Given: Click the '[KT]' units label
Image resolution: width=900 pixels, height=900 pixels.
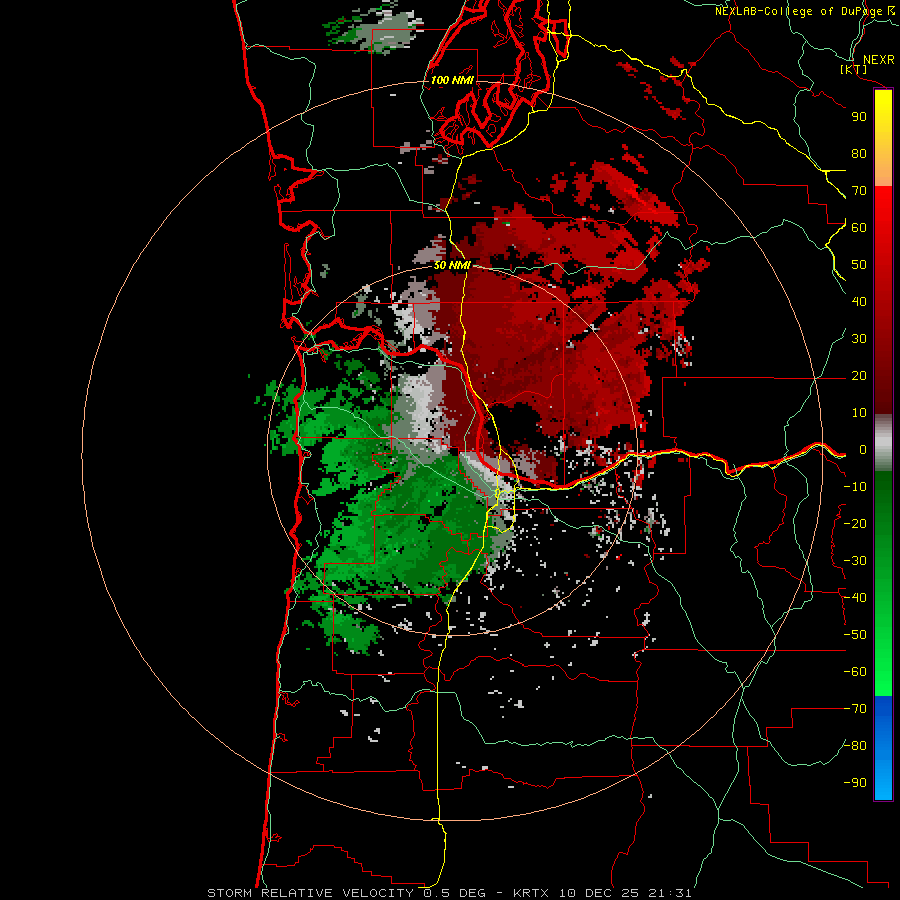Looking at the screenshot, I should tap(854, 69).
